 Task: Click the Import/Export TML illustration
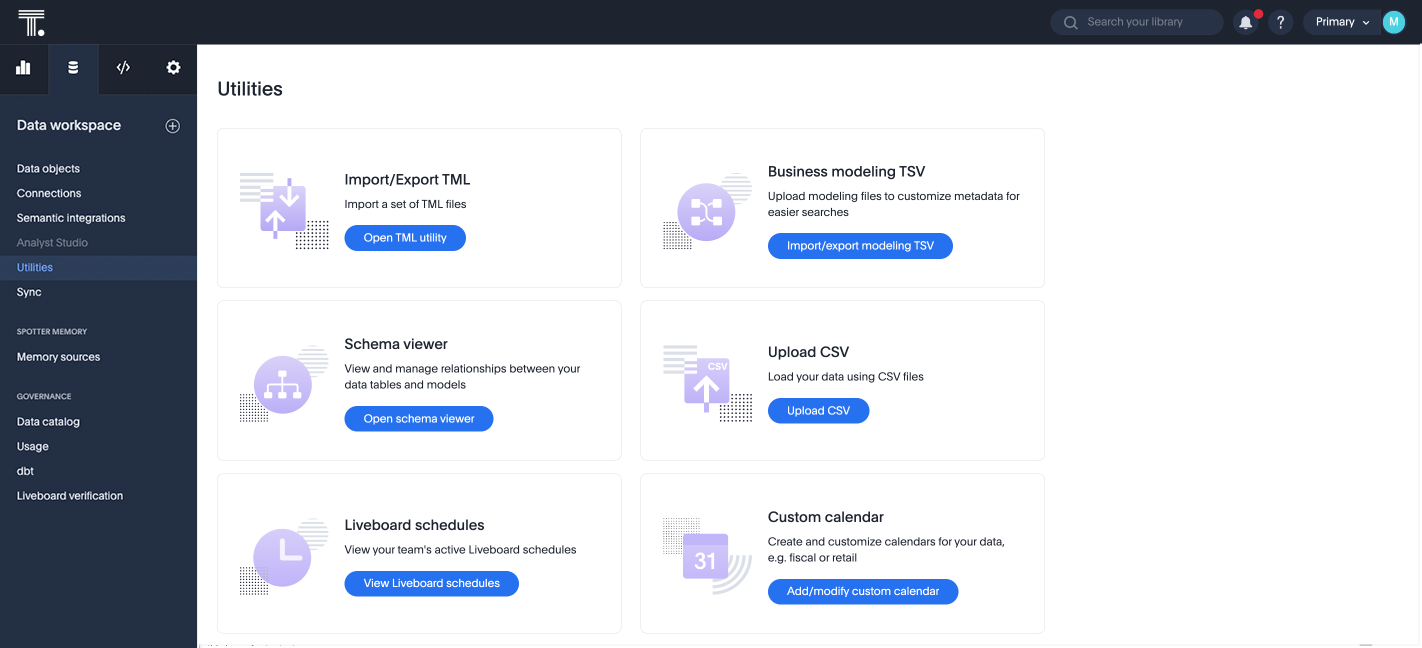(284, 211)
